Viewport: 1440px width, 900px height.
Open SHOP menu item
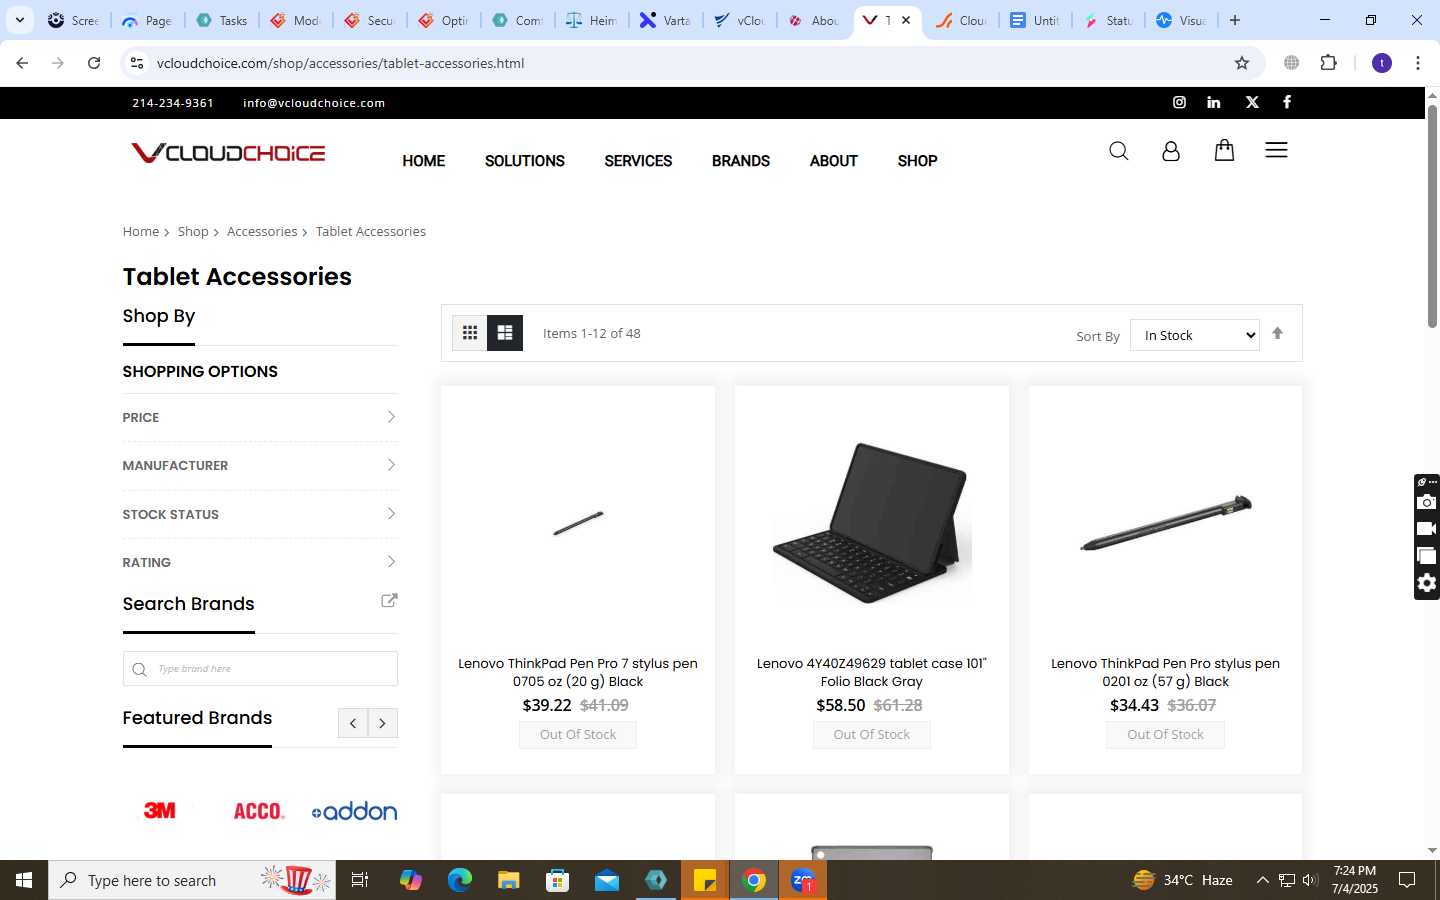click(x=917, y=161)
